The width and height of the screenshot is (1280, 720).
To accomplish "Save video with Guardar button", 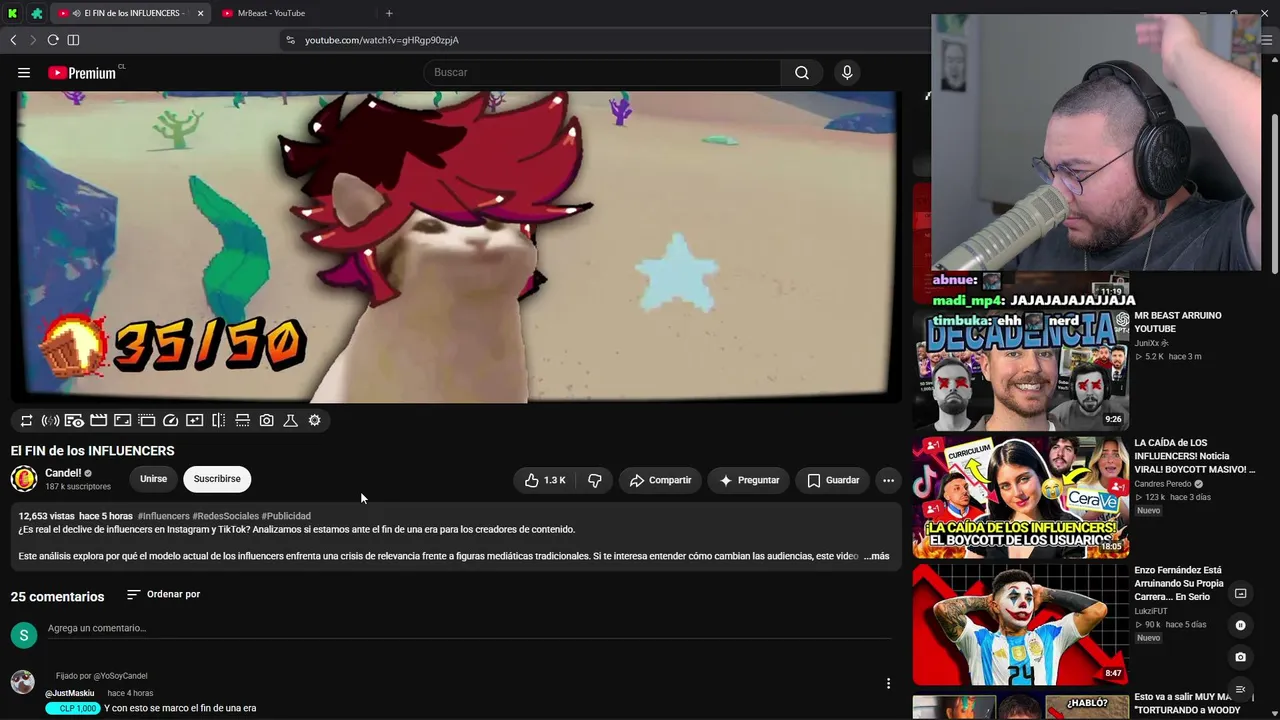I will 833,480.
